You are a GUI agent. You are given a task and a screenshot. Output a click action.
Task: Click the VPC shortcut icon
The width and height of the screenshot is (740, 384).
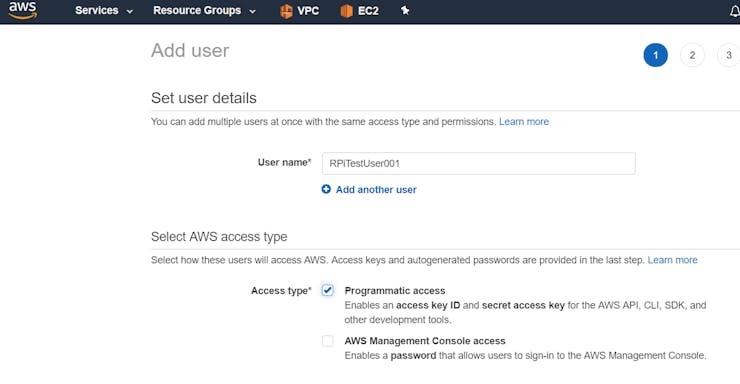[x=286, y=11]
